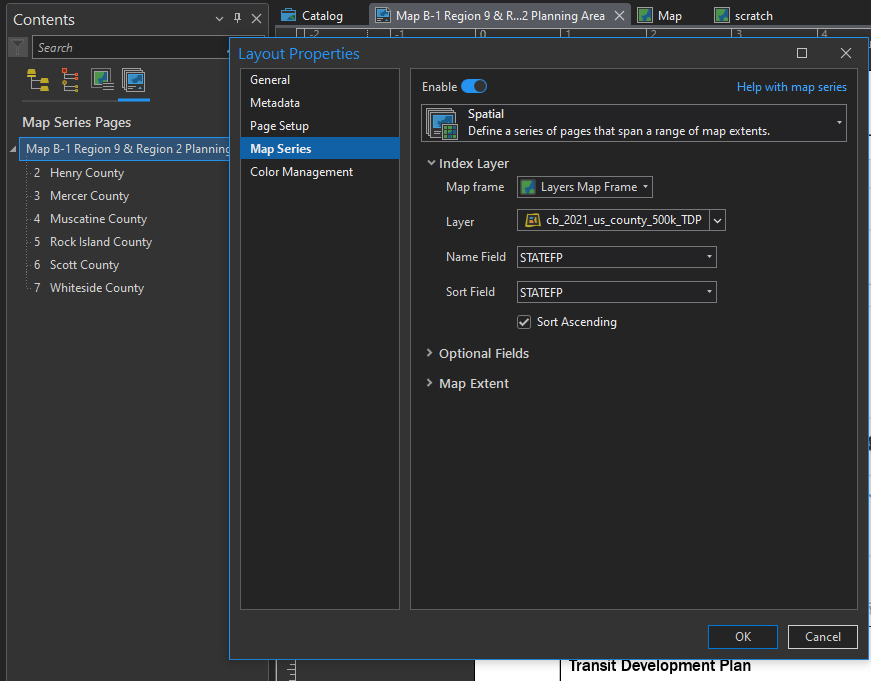Click inside the Contents search box
Screen dimensions: 871x681
(120, 47)
